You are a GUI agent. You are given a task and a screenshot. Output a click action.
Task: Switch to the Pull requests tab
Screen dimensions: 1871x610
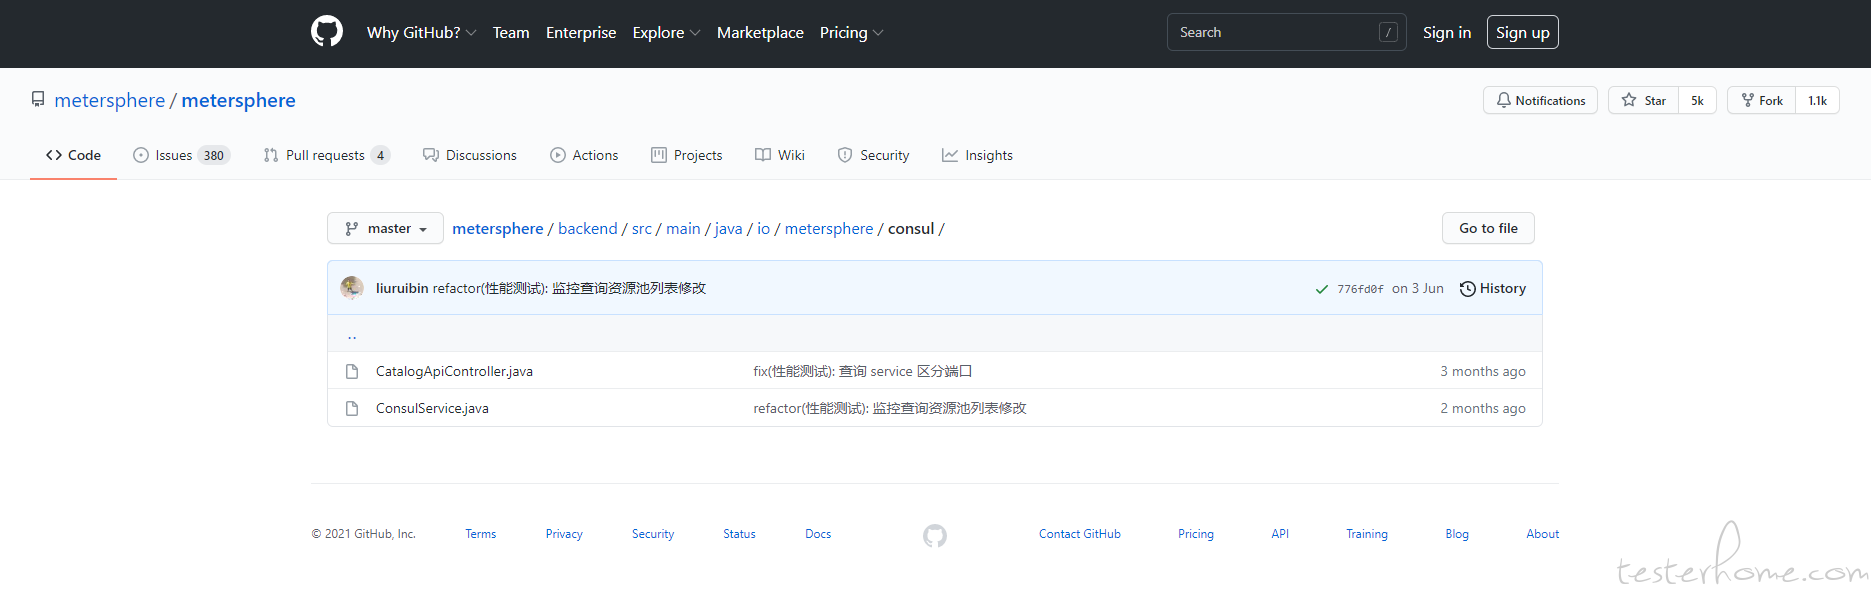point(326,155)
